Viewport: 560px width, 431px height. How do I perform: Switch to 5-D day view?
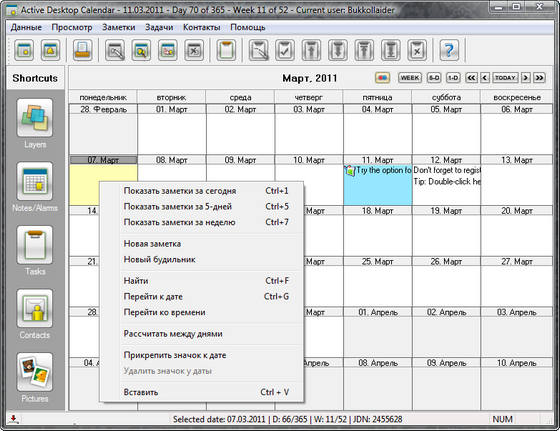[x=434, y=78]
